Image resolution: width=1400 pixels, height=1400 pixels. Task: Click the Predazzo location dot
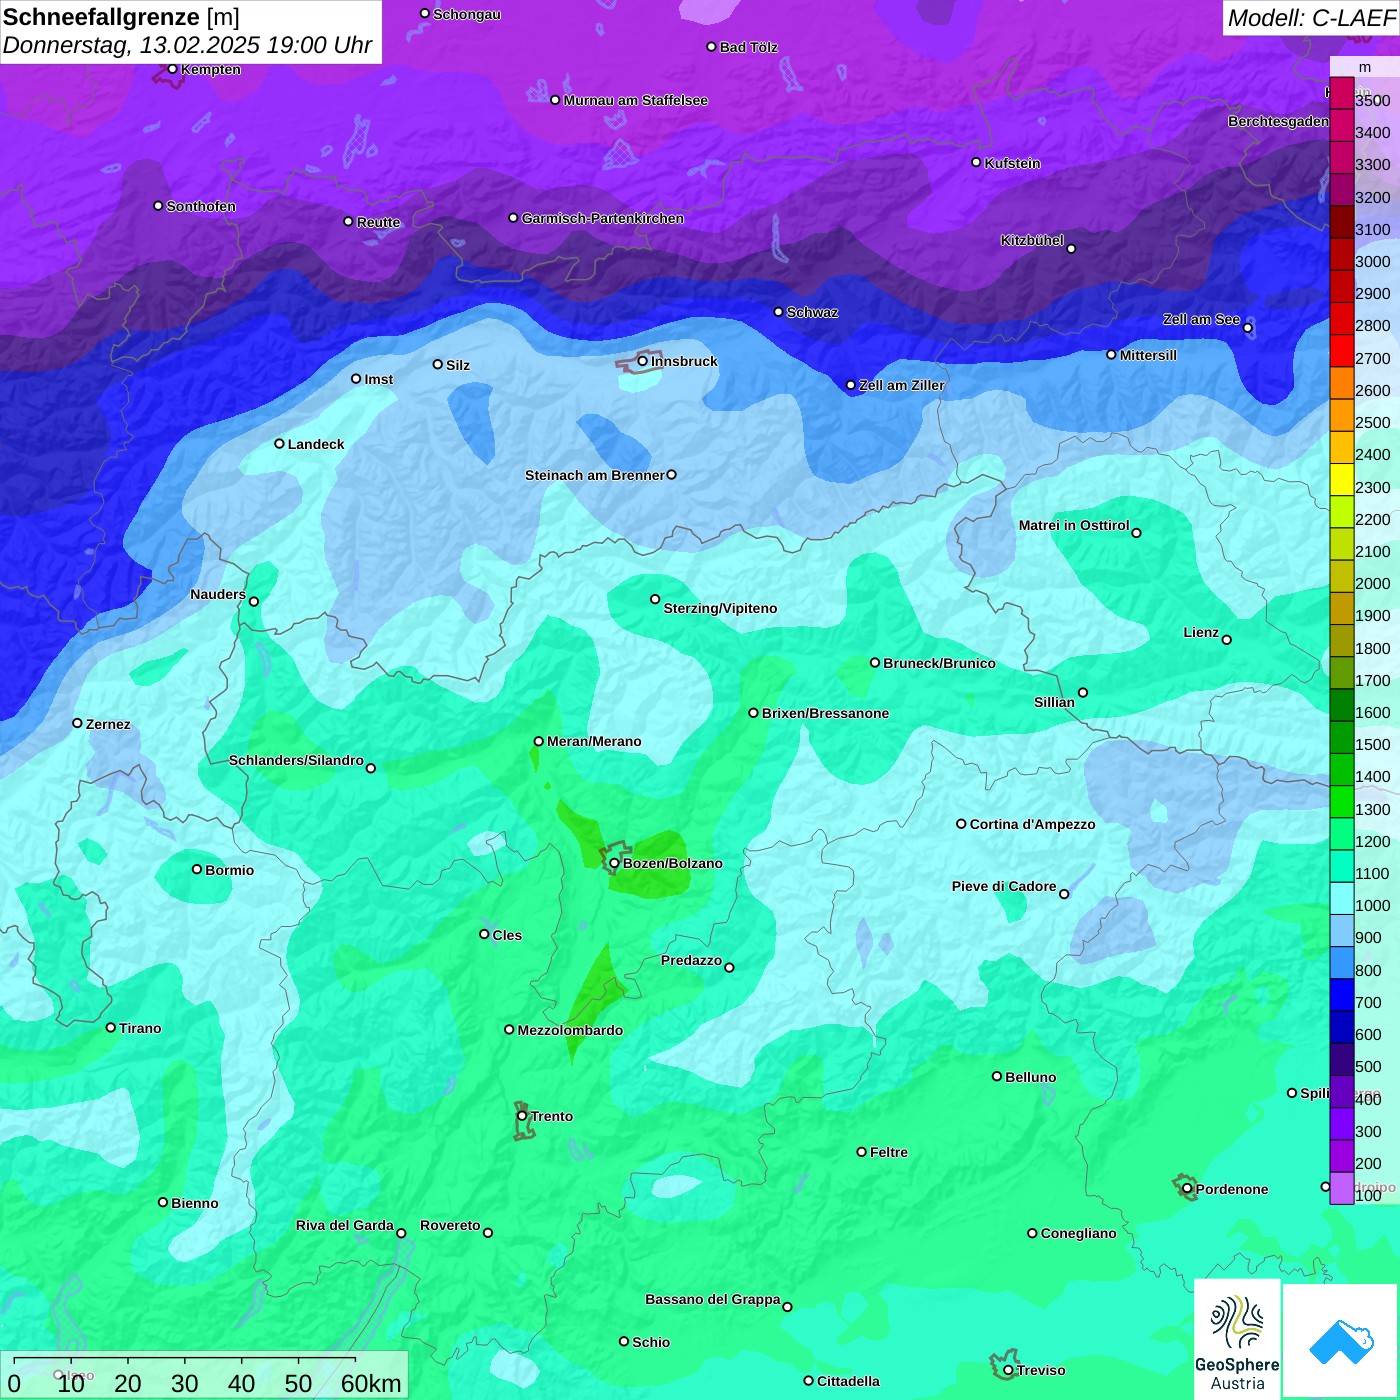click(729, 967)
